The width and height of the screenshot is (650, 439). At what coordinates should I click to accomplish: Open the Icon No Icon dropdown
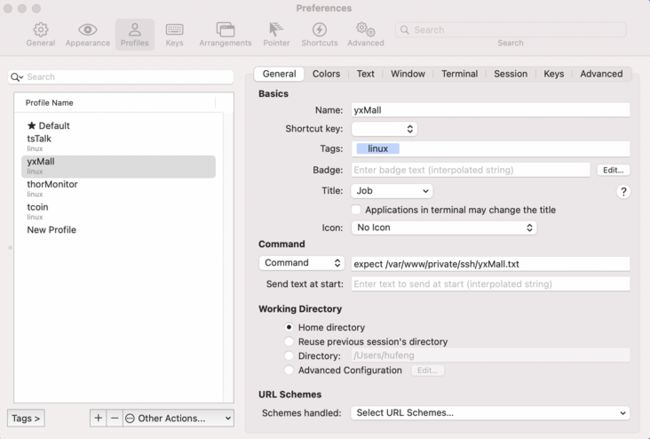444,228
